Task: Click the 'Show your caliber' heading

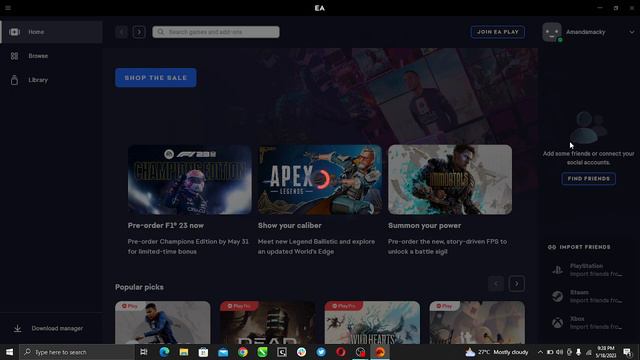Action: (x=290, y=225)
